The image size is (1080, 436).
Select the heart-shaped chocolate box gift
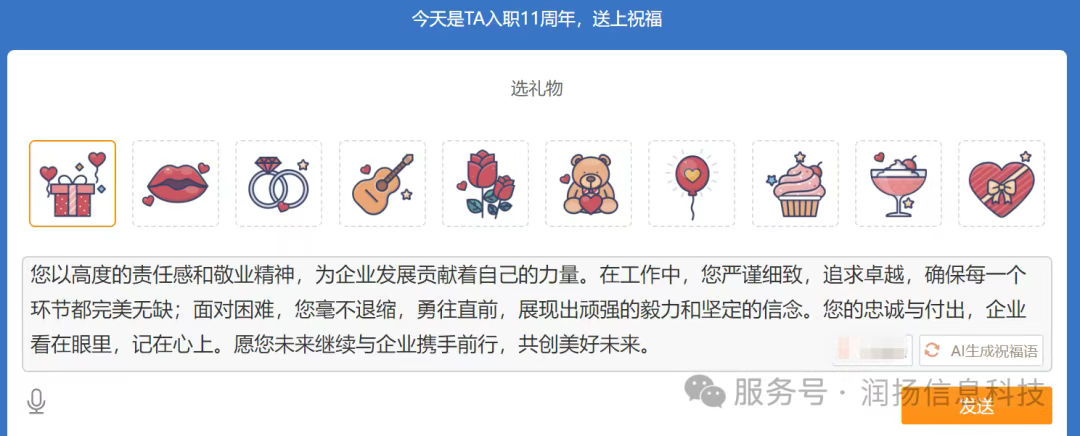[1002, 184]
